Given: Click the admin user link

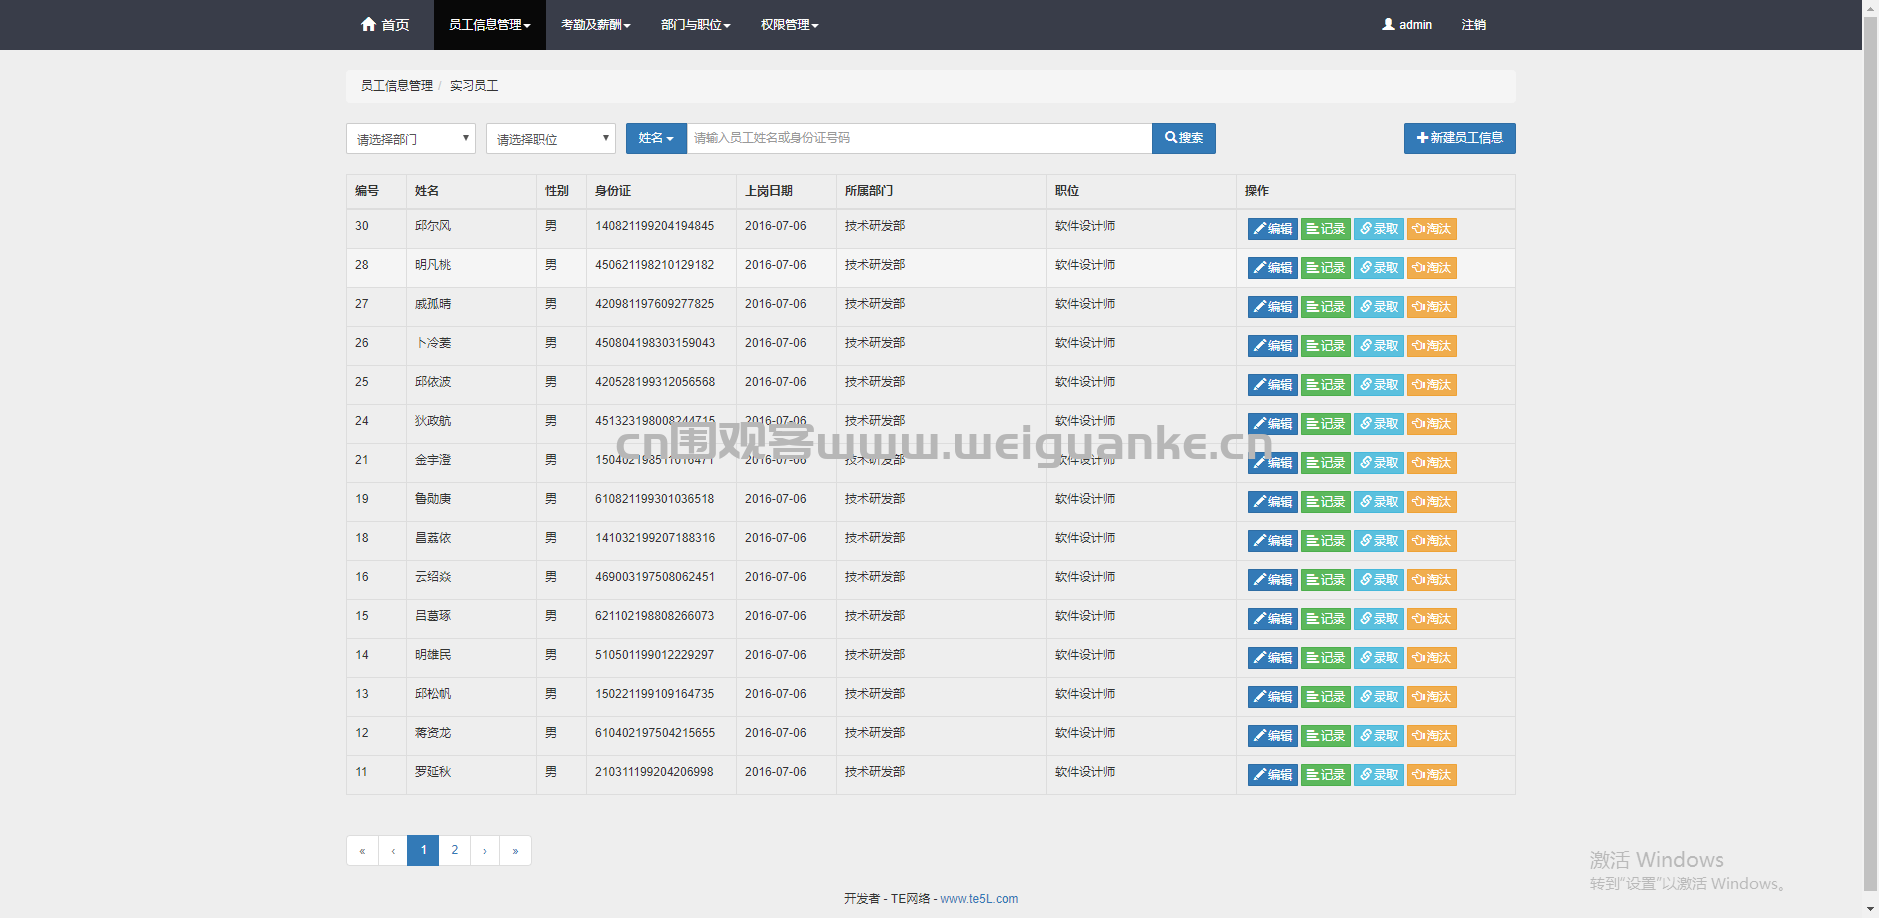Looking at the screenshot, I should click(1407, 25).
